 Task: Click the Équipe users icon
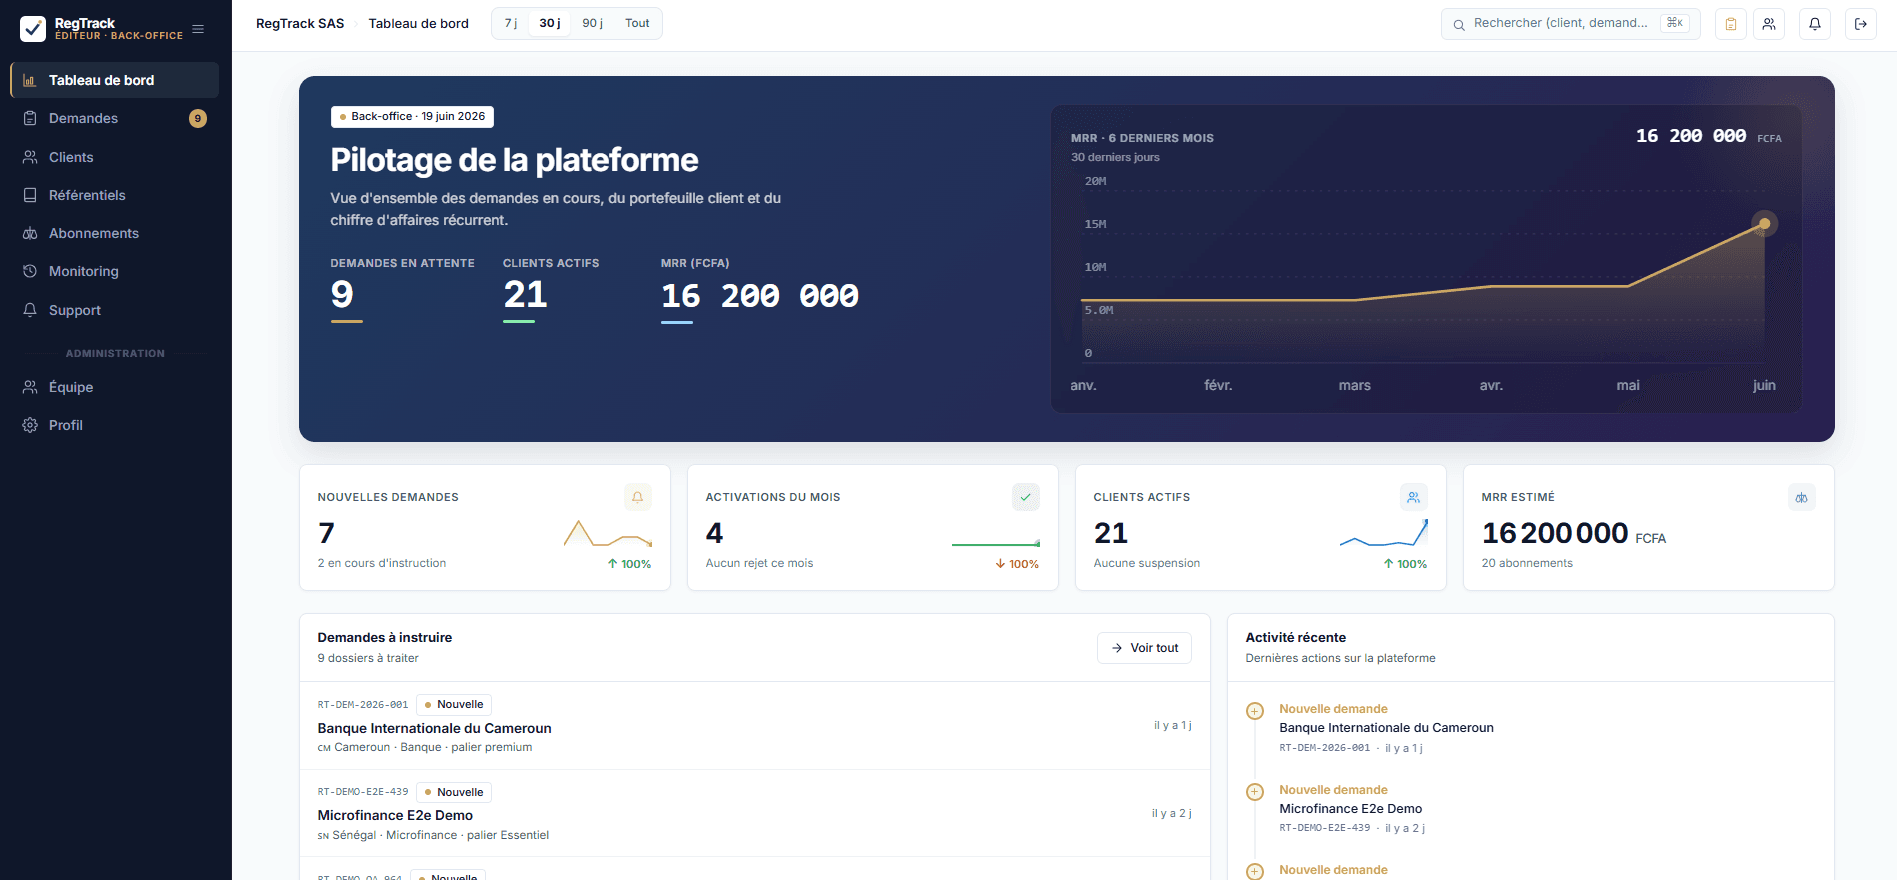pyautogui.click(x=30, y=387)
